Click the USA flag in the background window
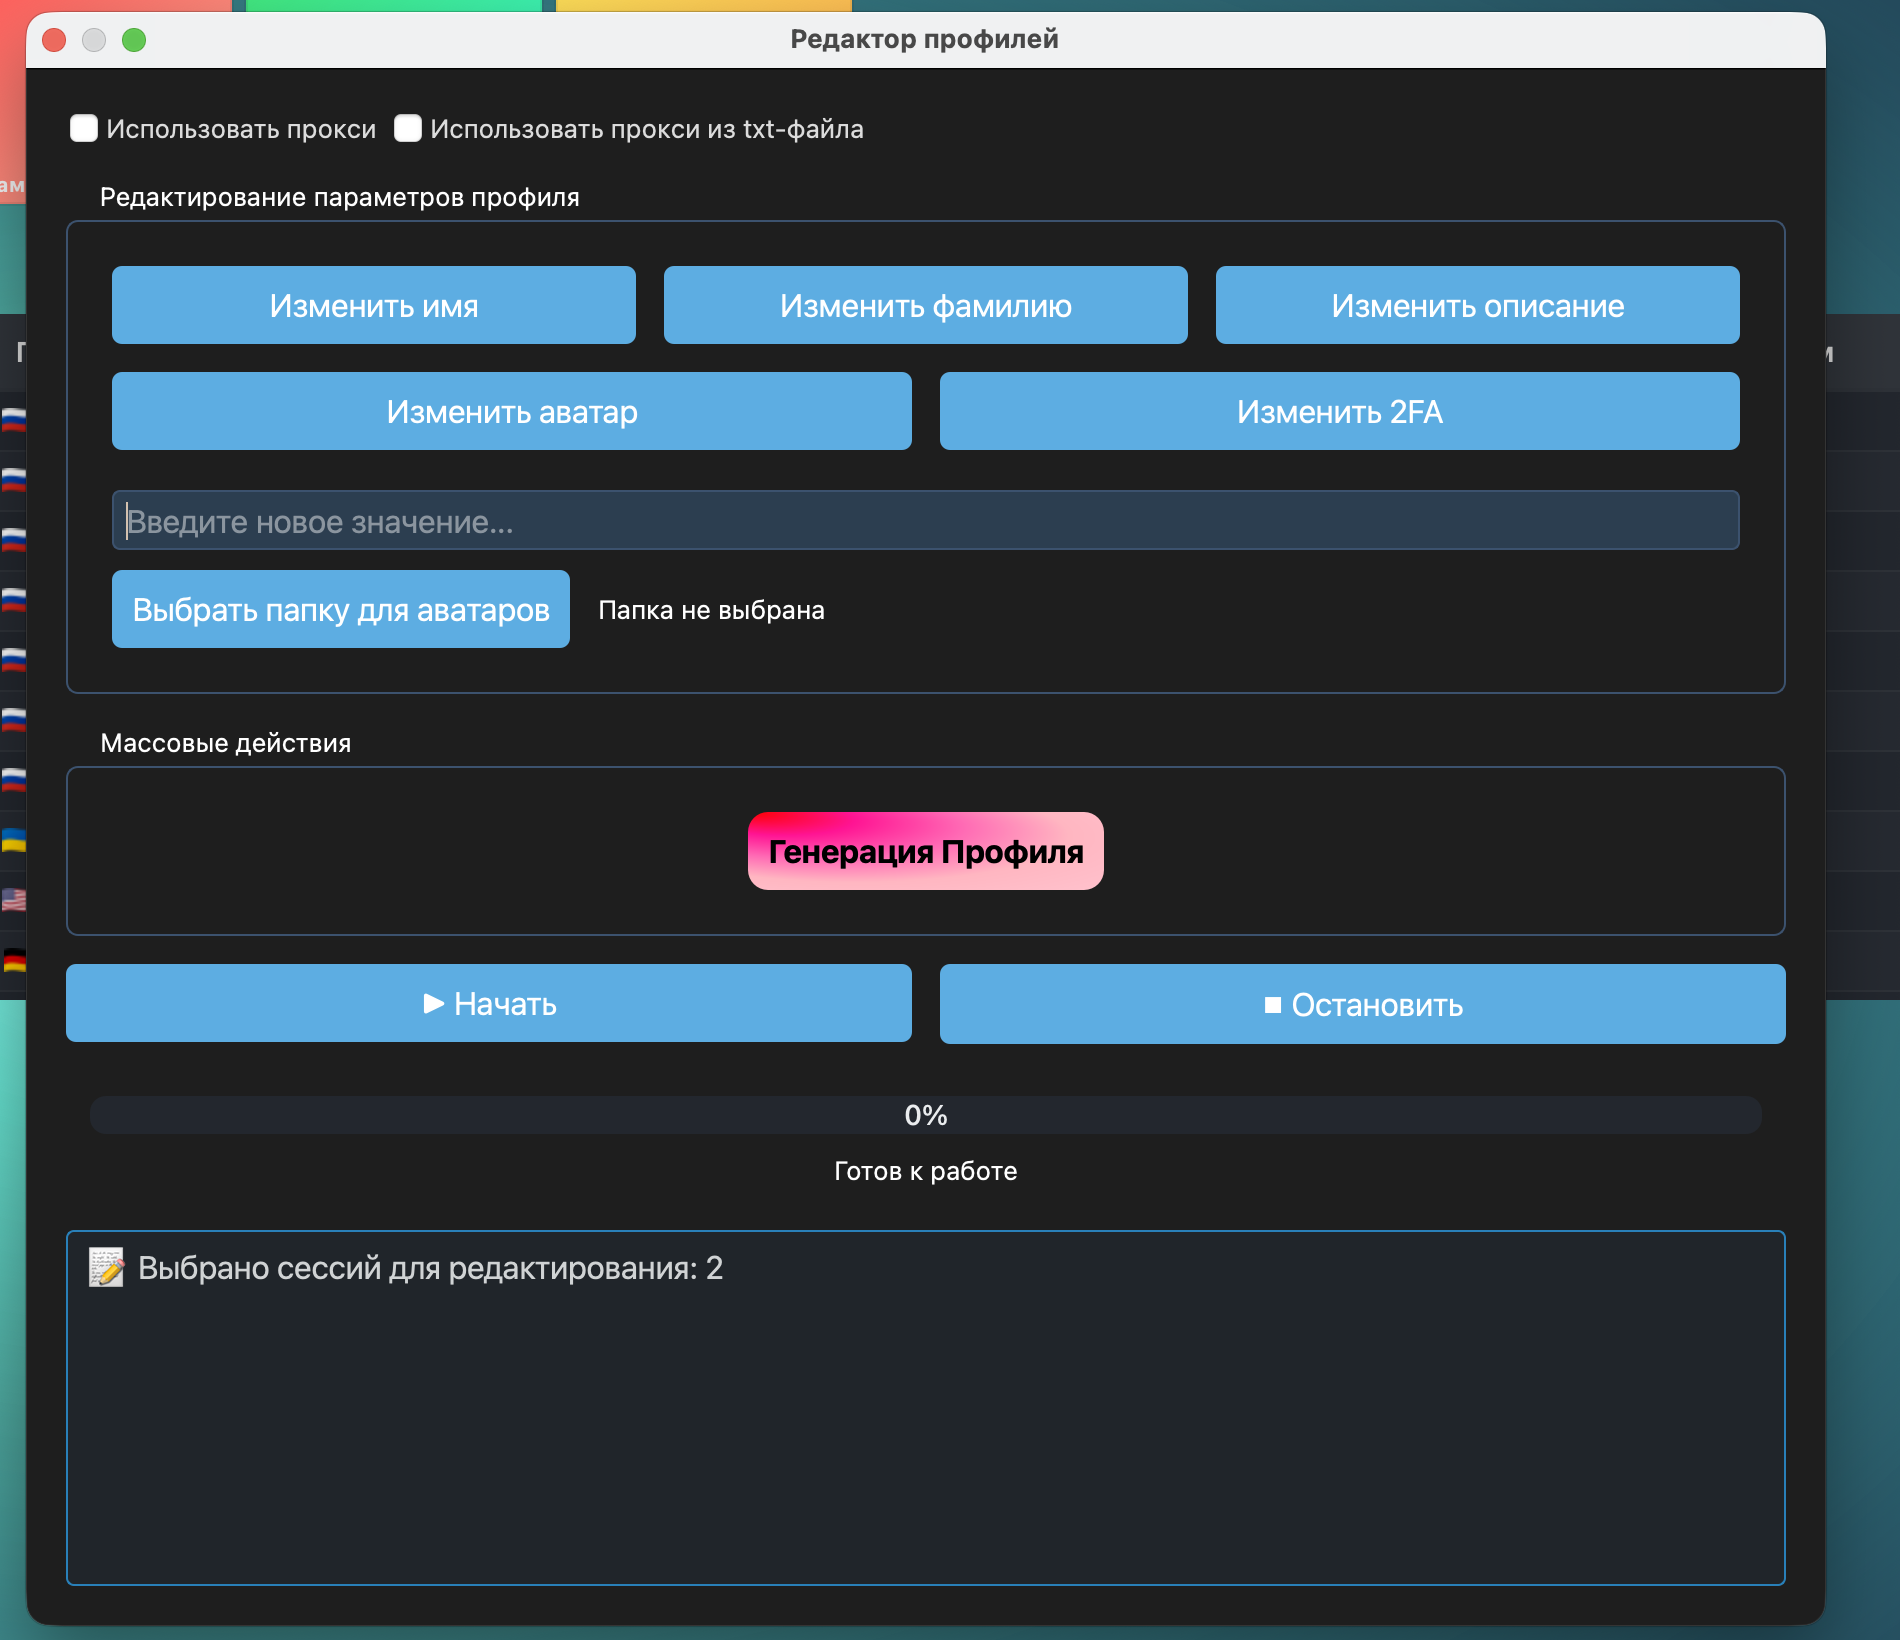 (x=14, y=900)
